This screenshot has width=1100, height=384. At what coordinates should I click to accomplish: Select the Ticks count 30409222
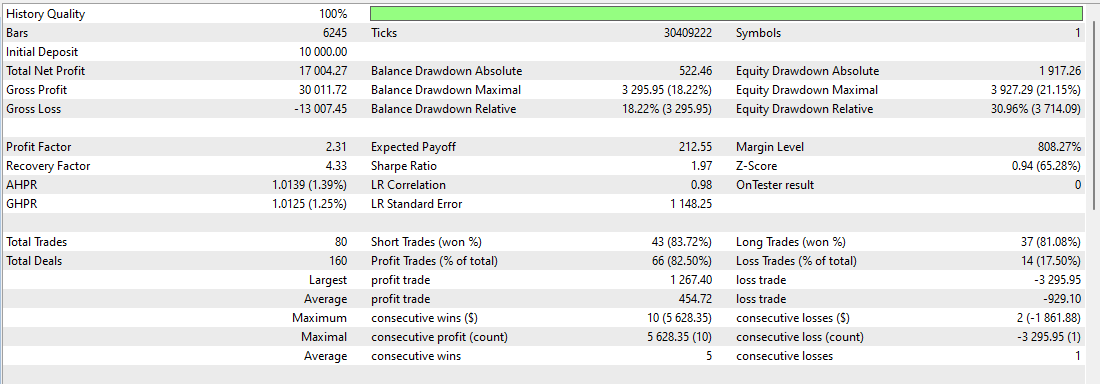pyautogui.click(x=688, y=33)
